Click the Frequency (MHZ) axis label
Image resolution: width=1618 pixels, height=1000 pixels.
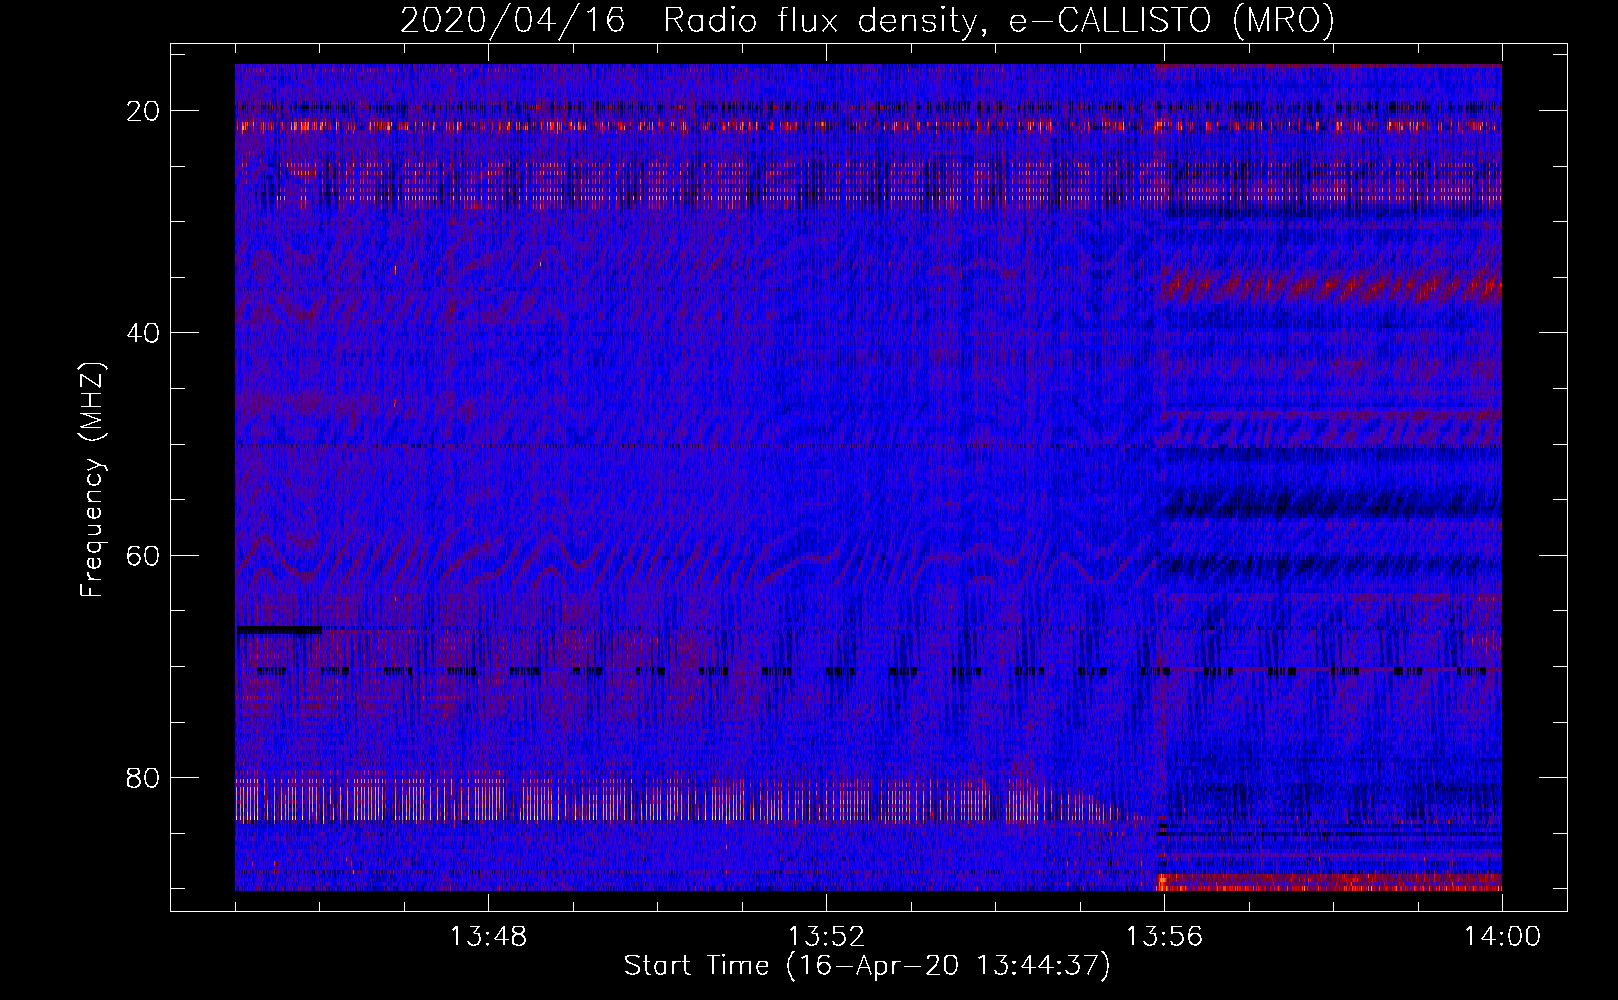[92, 479]
